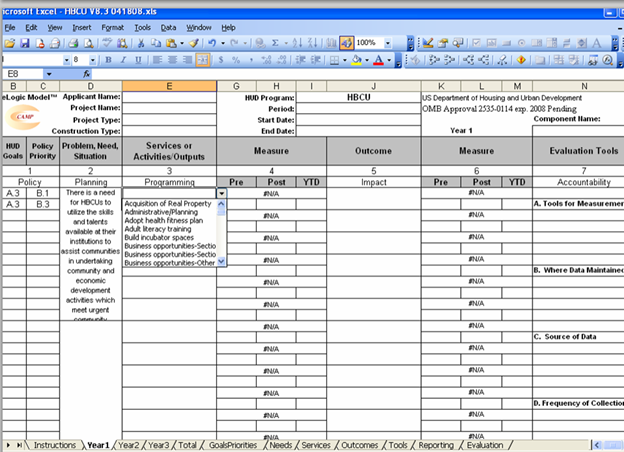624x452 pixels.
Task: Save the workbook with the floppy icon
Action: [x=25, y=43]
